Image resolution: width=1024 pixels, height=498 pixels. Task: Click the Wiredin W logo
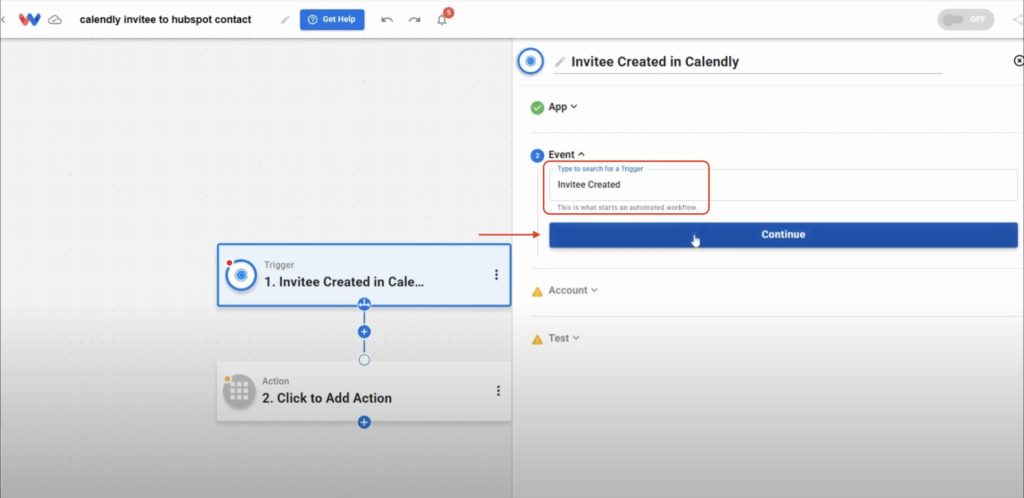point(29,19)
